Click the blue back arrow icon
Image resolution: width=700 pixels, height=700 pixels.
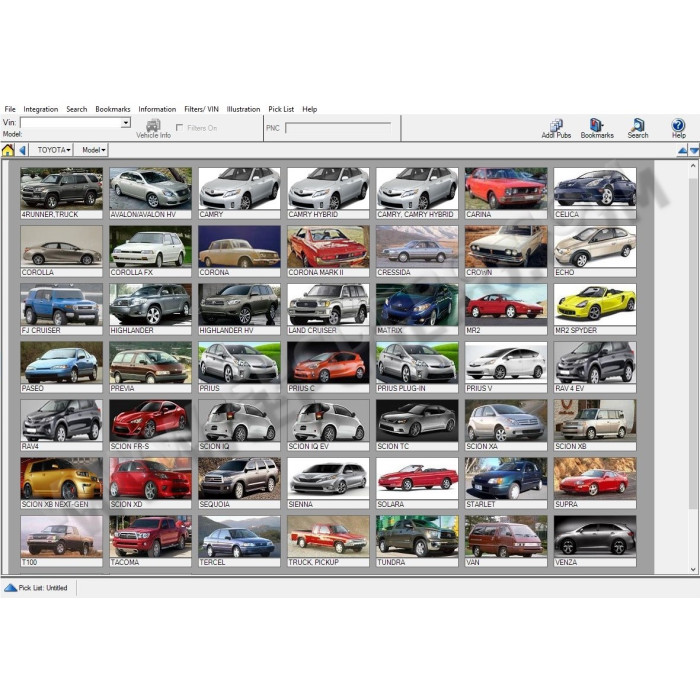[22, 150]
